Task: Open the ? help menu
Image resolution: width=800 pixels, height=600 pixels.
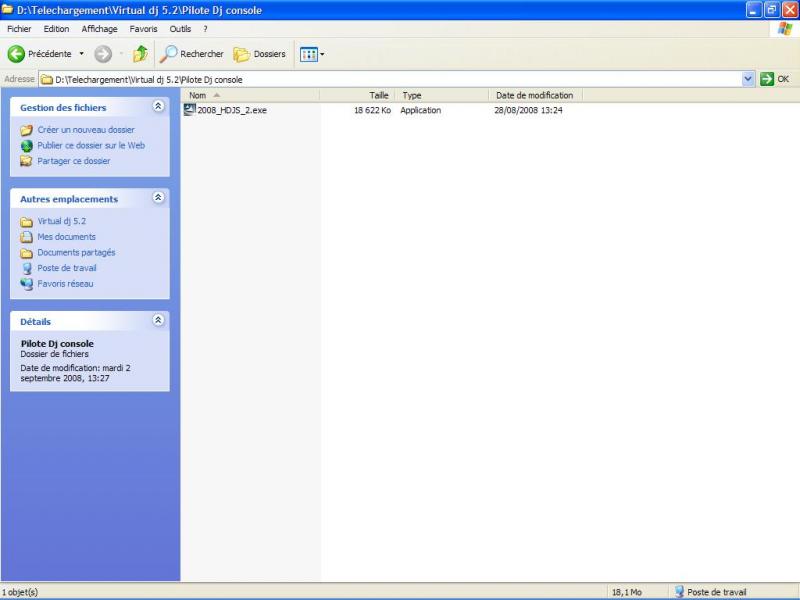Action: 205,29
